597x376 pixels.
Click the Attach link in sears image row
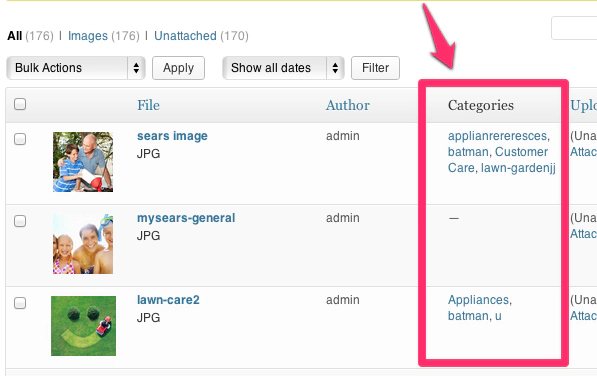click(583, 152)
